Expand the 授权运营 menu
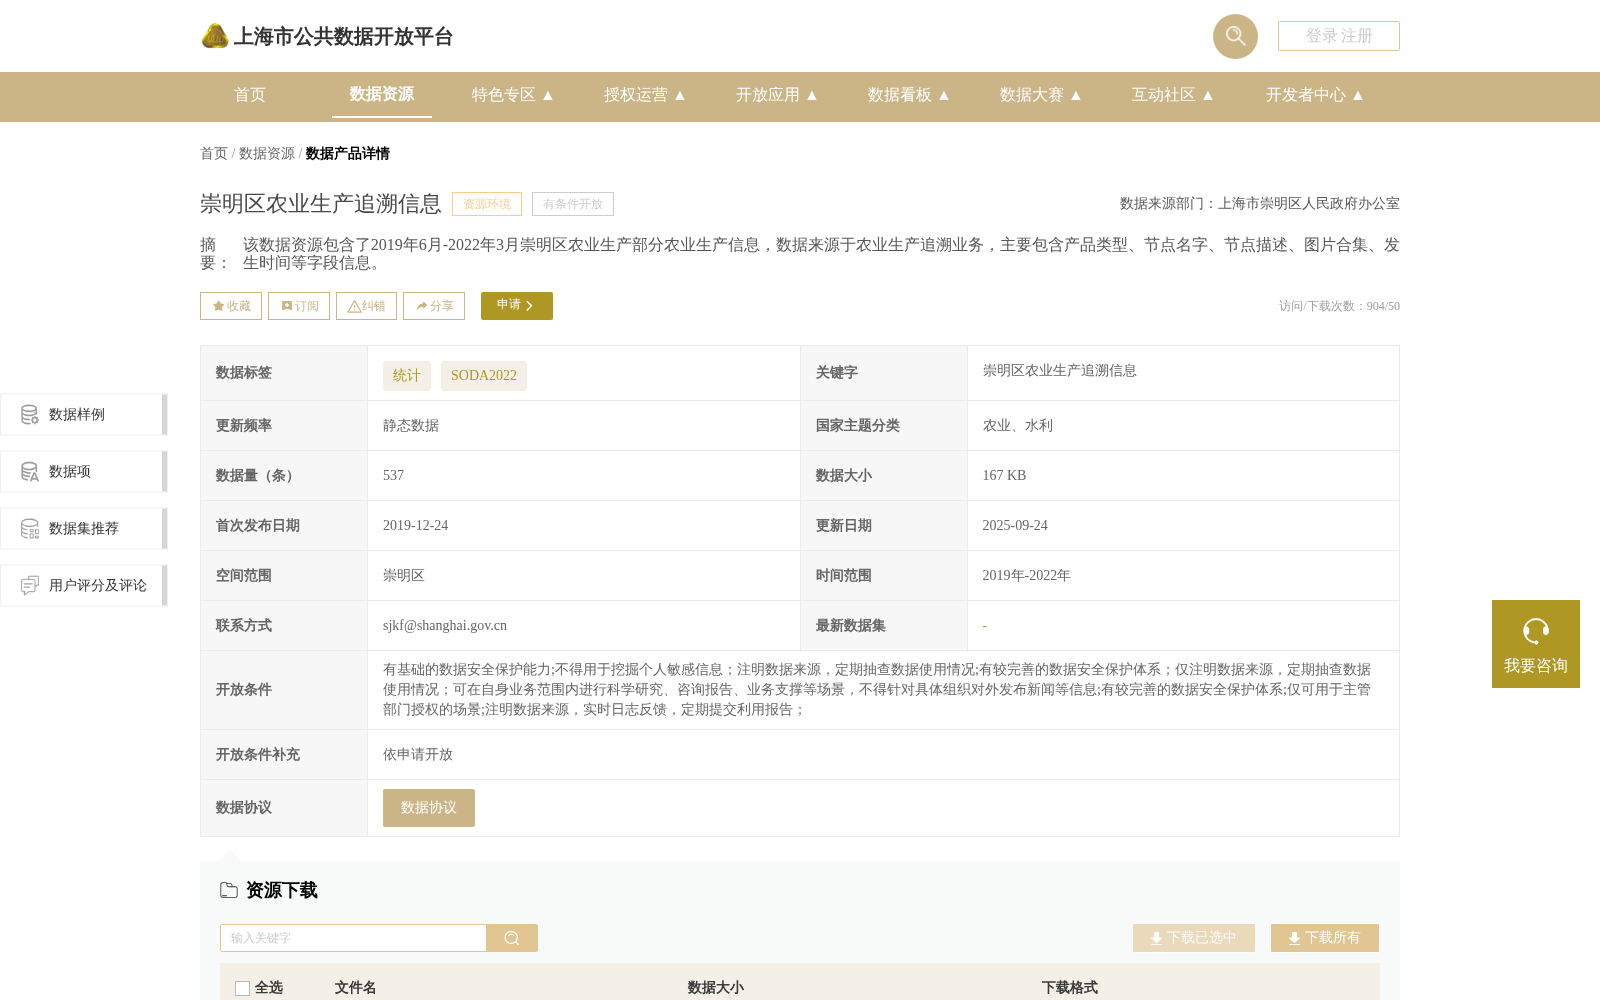1600x1000 pixels. [645, 95]
